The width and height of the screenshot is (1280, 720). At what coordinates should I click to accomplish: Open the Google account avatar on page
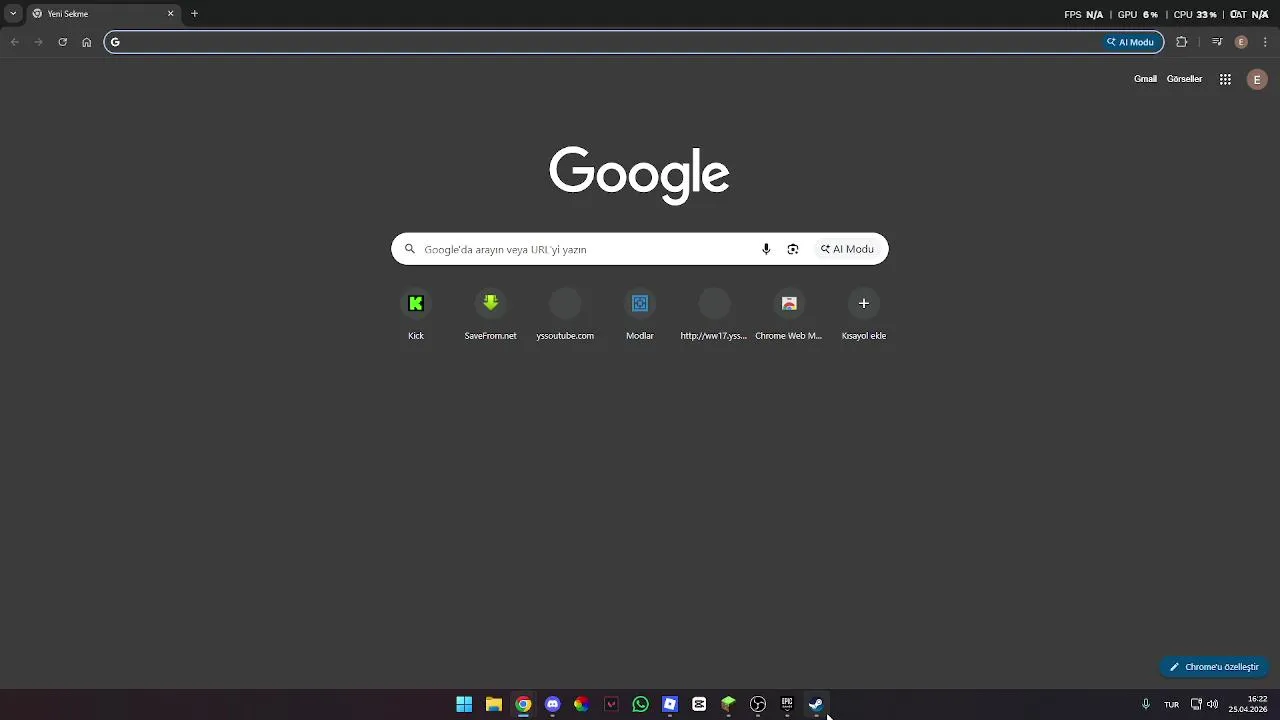point(1257,79)
